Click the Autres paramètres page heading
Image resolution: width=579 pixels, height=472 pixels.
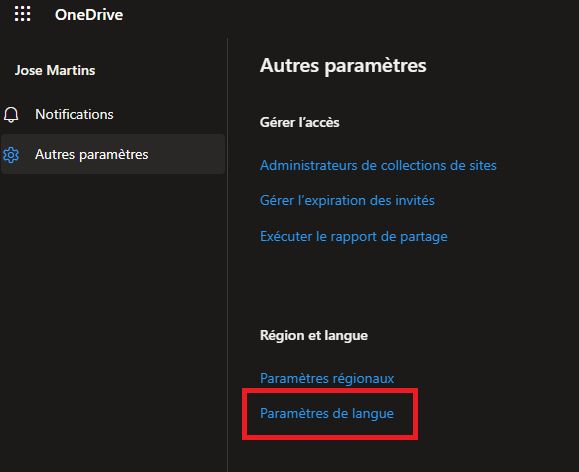pyautogui.click(x=343, y=66)
